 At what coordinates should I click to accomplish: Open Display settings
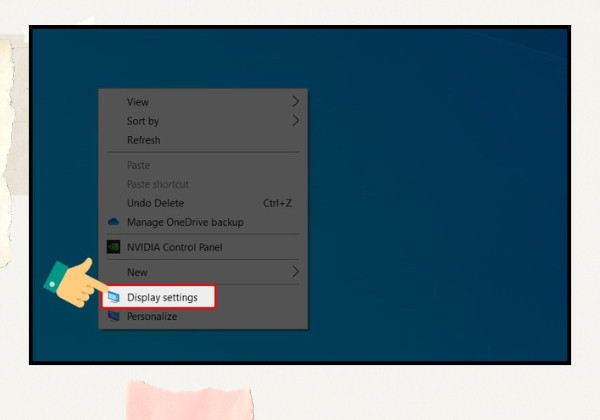[158, 297]
